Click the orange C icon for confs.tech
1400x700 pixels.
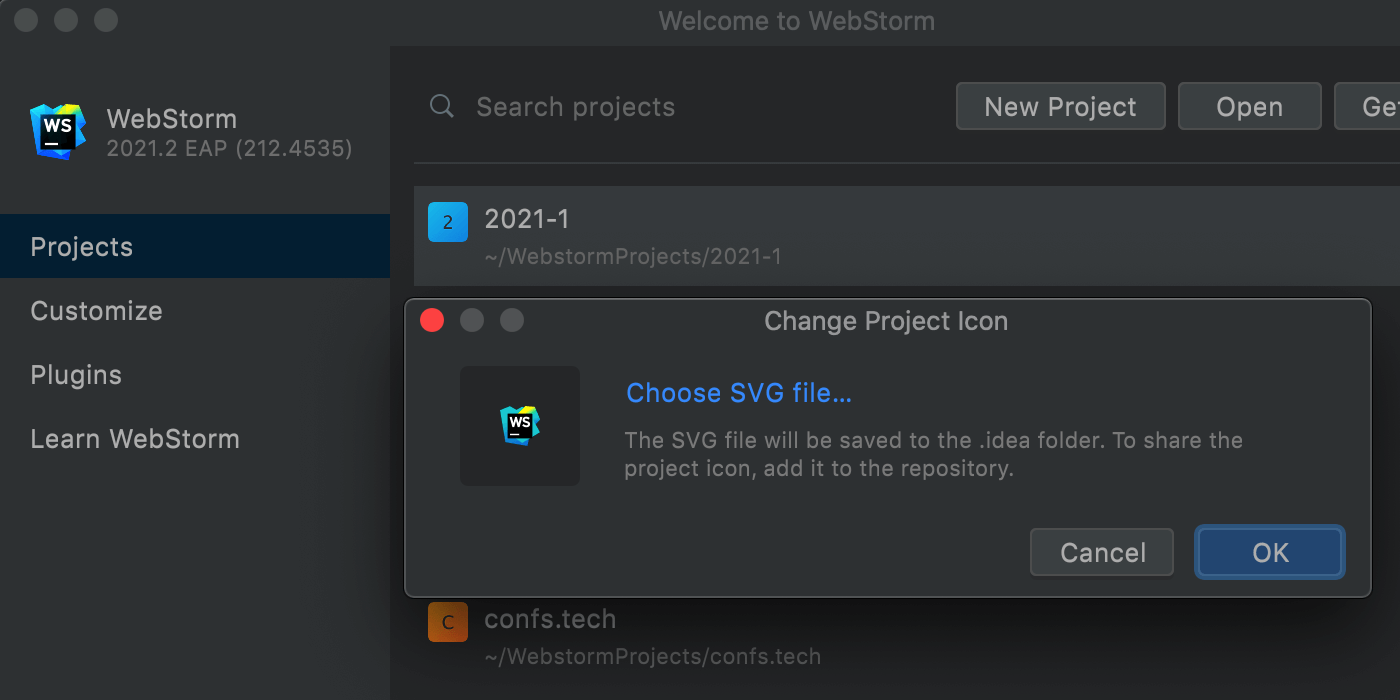click(448, 622)
